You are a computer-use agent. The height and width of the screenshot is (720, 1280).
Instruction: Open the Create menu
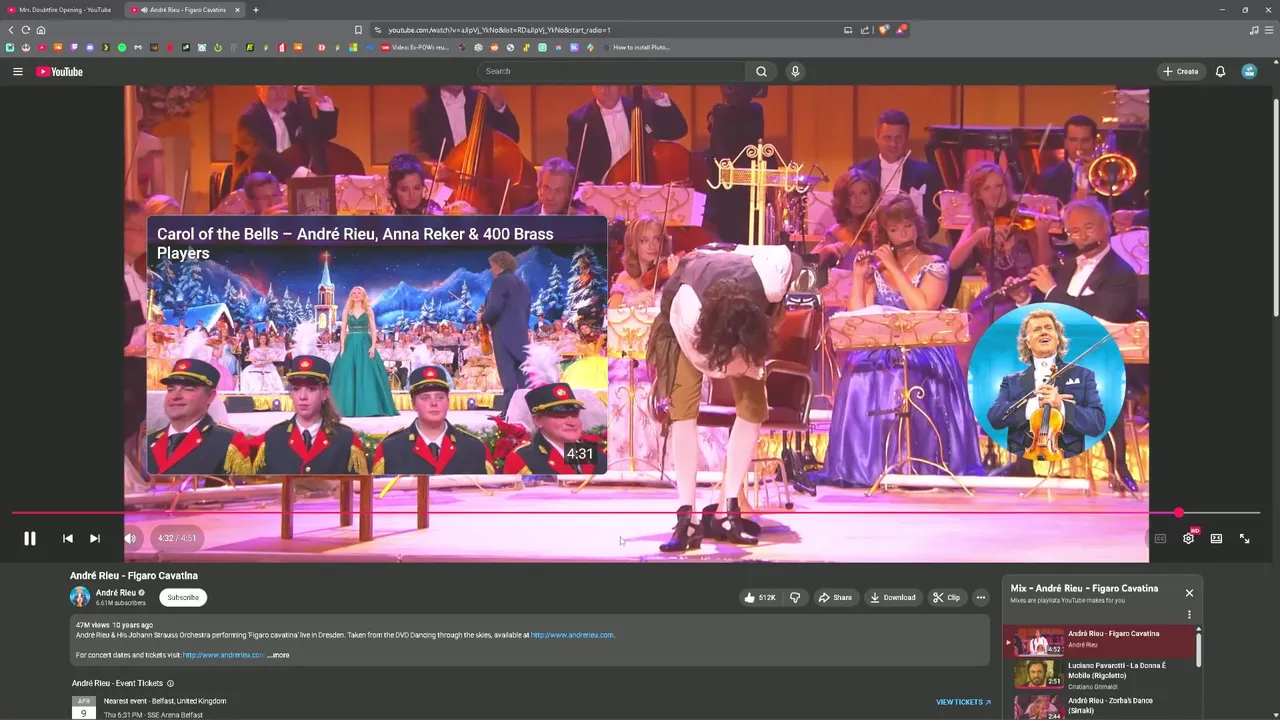[x=1181, y=71]
